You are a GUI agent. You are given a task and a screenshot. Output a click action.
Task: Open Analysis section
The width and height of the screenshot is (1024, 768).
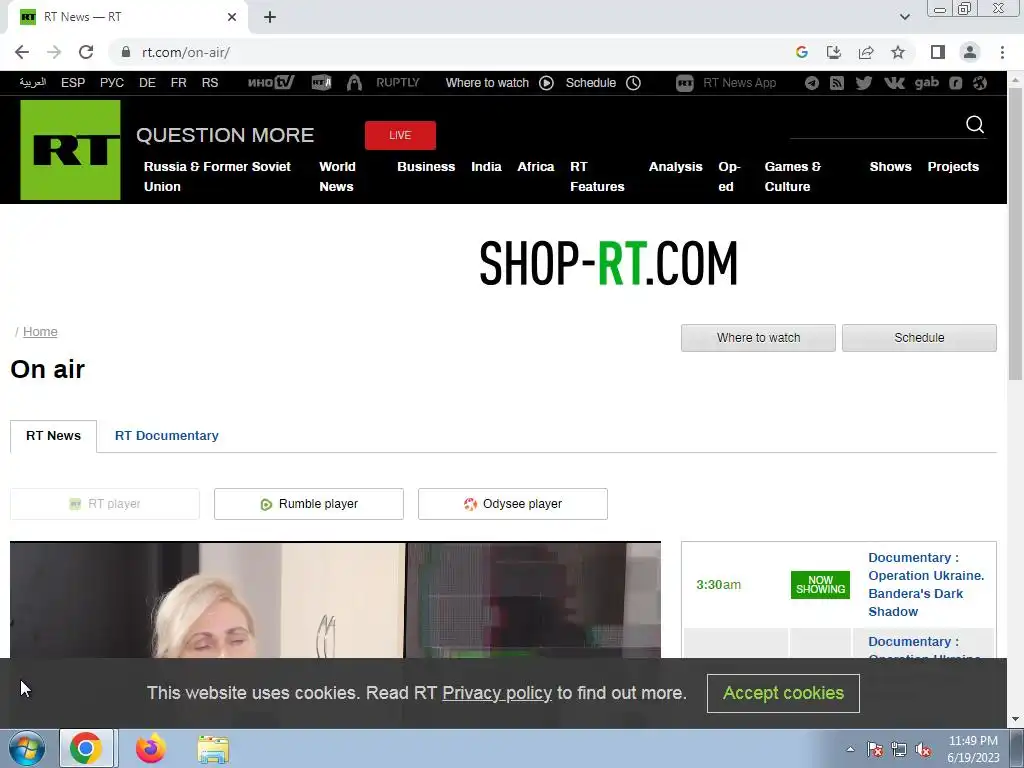[675, 167]
